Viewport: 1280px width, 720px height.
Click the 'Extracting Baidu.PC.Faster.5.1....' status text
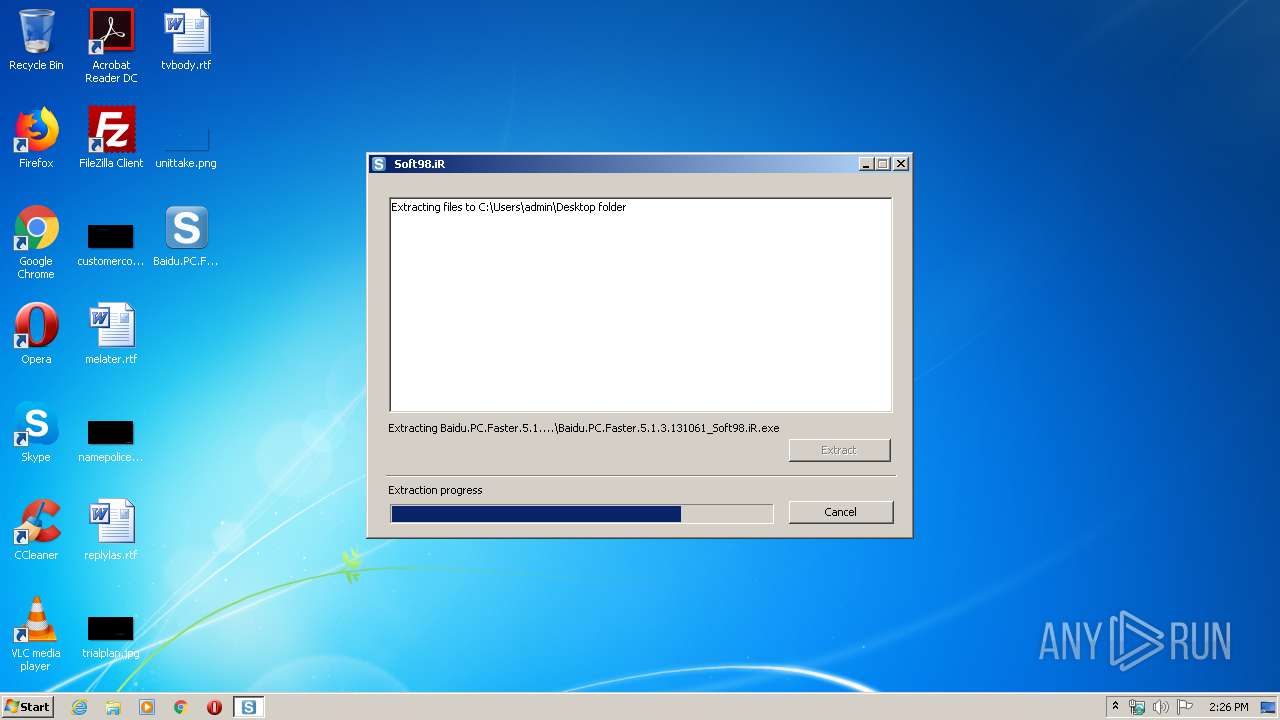[x=584, y=428]
